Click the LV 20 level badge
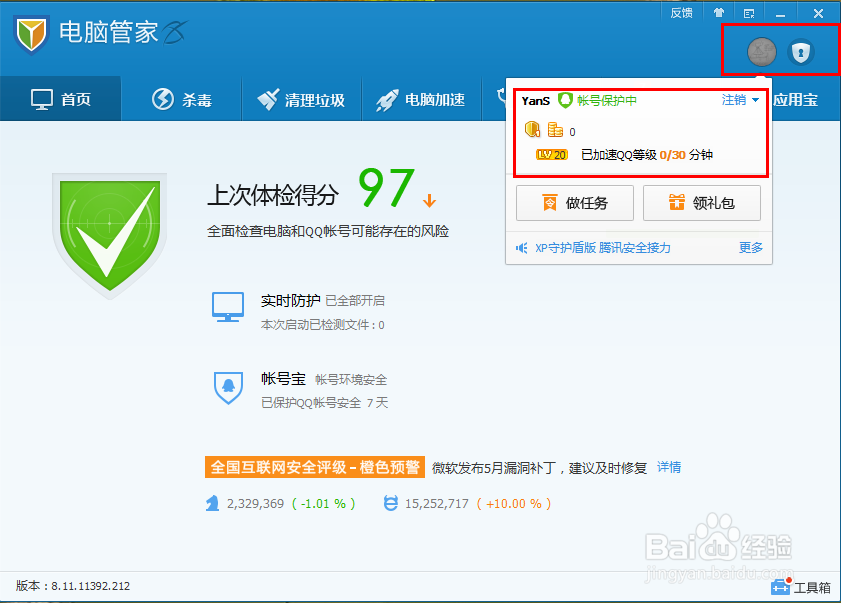 [552, 155]
